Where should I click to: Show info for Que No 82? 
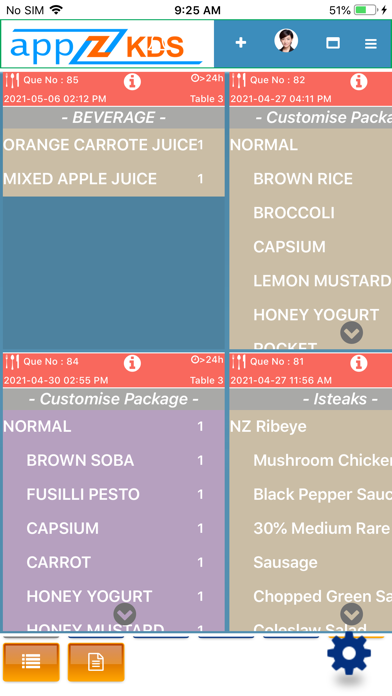pos(359,82)
